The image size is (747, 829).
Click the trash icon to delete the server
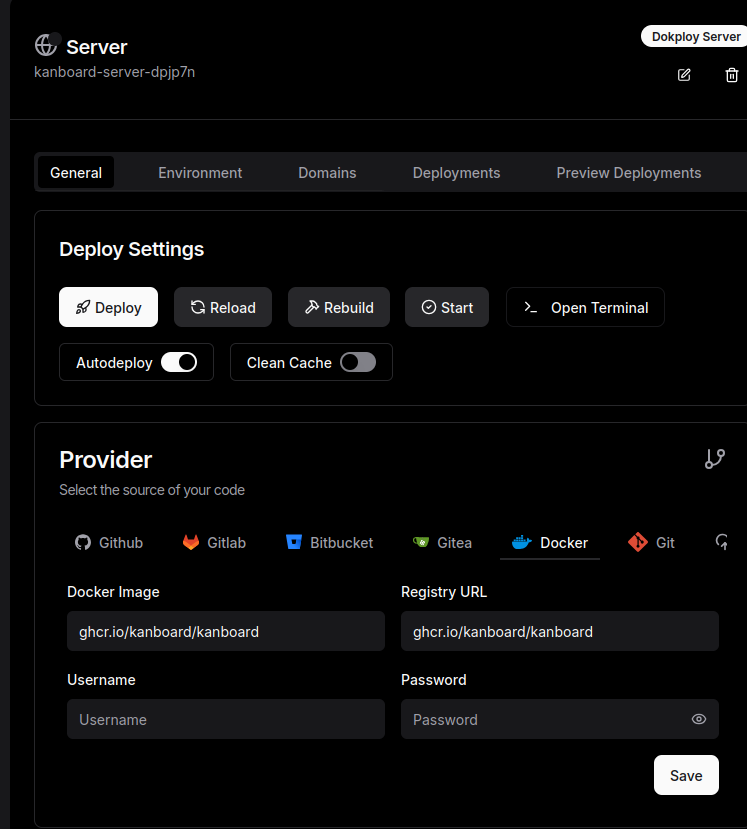[732, 74]
